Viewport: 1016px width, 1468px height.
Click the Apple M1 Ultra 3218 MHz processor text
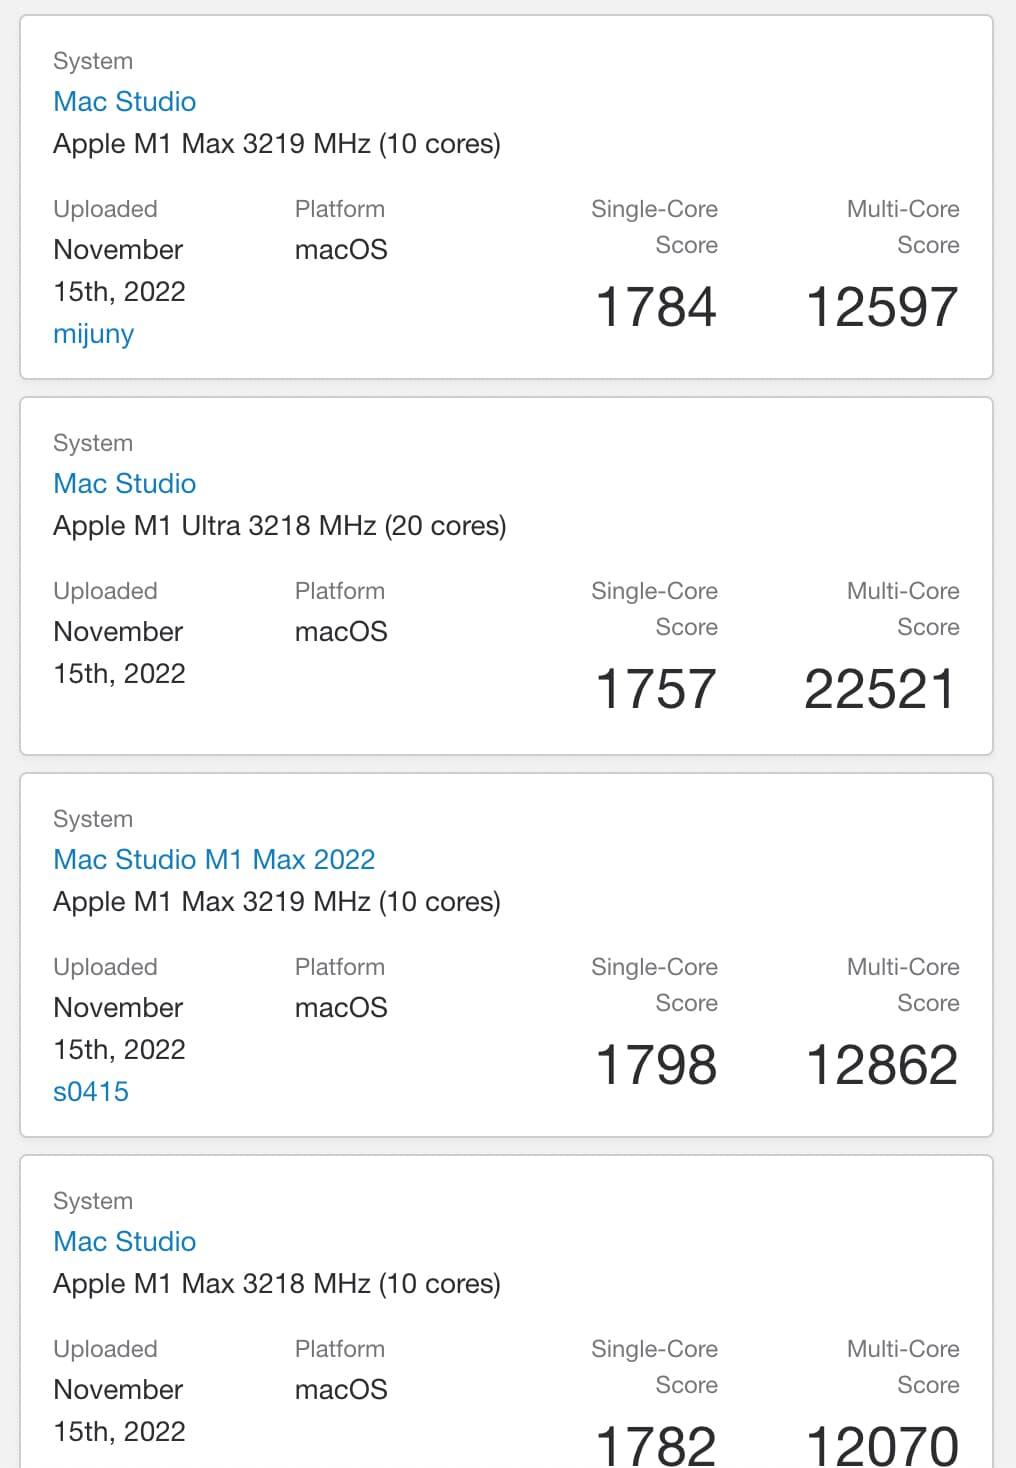pyautogui.click(x=279, y=526)
